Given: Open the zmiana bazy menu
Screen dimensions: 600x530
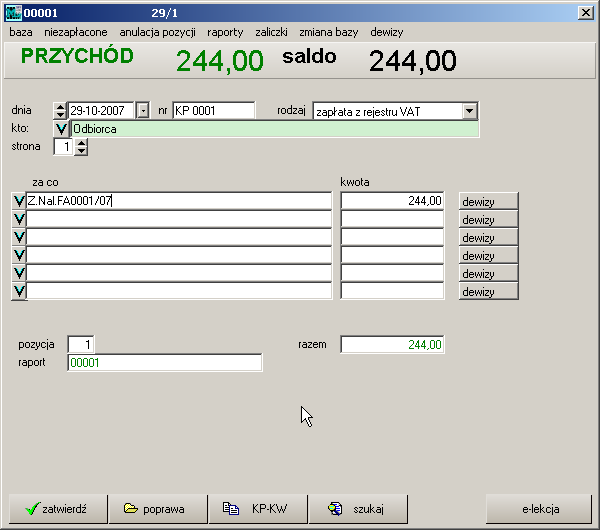Looking at the screenshot, I should [329, 32].
